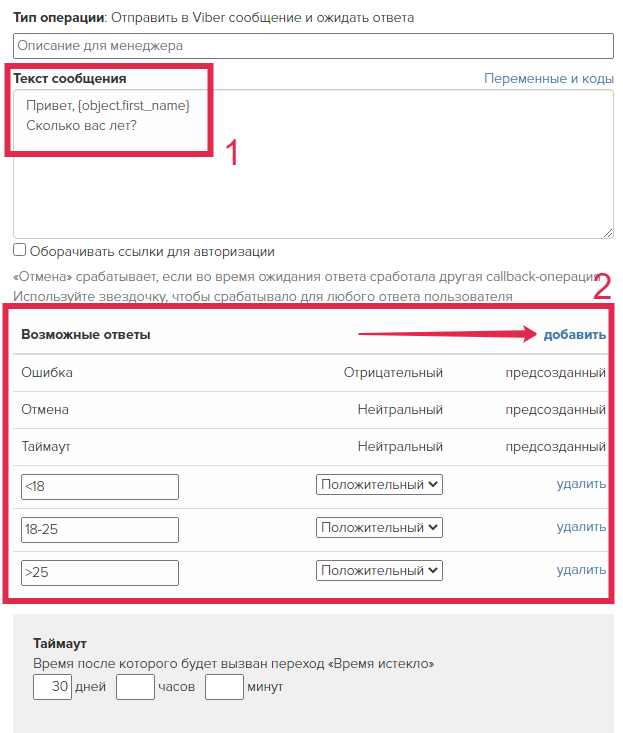Delete the <18 answer row
Image resolution: width=623 pixels, height=733 pixels.
[581, 484]
